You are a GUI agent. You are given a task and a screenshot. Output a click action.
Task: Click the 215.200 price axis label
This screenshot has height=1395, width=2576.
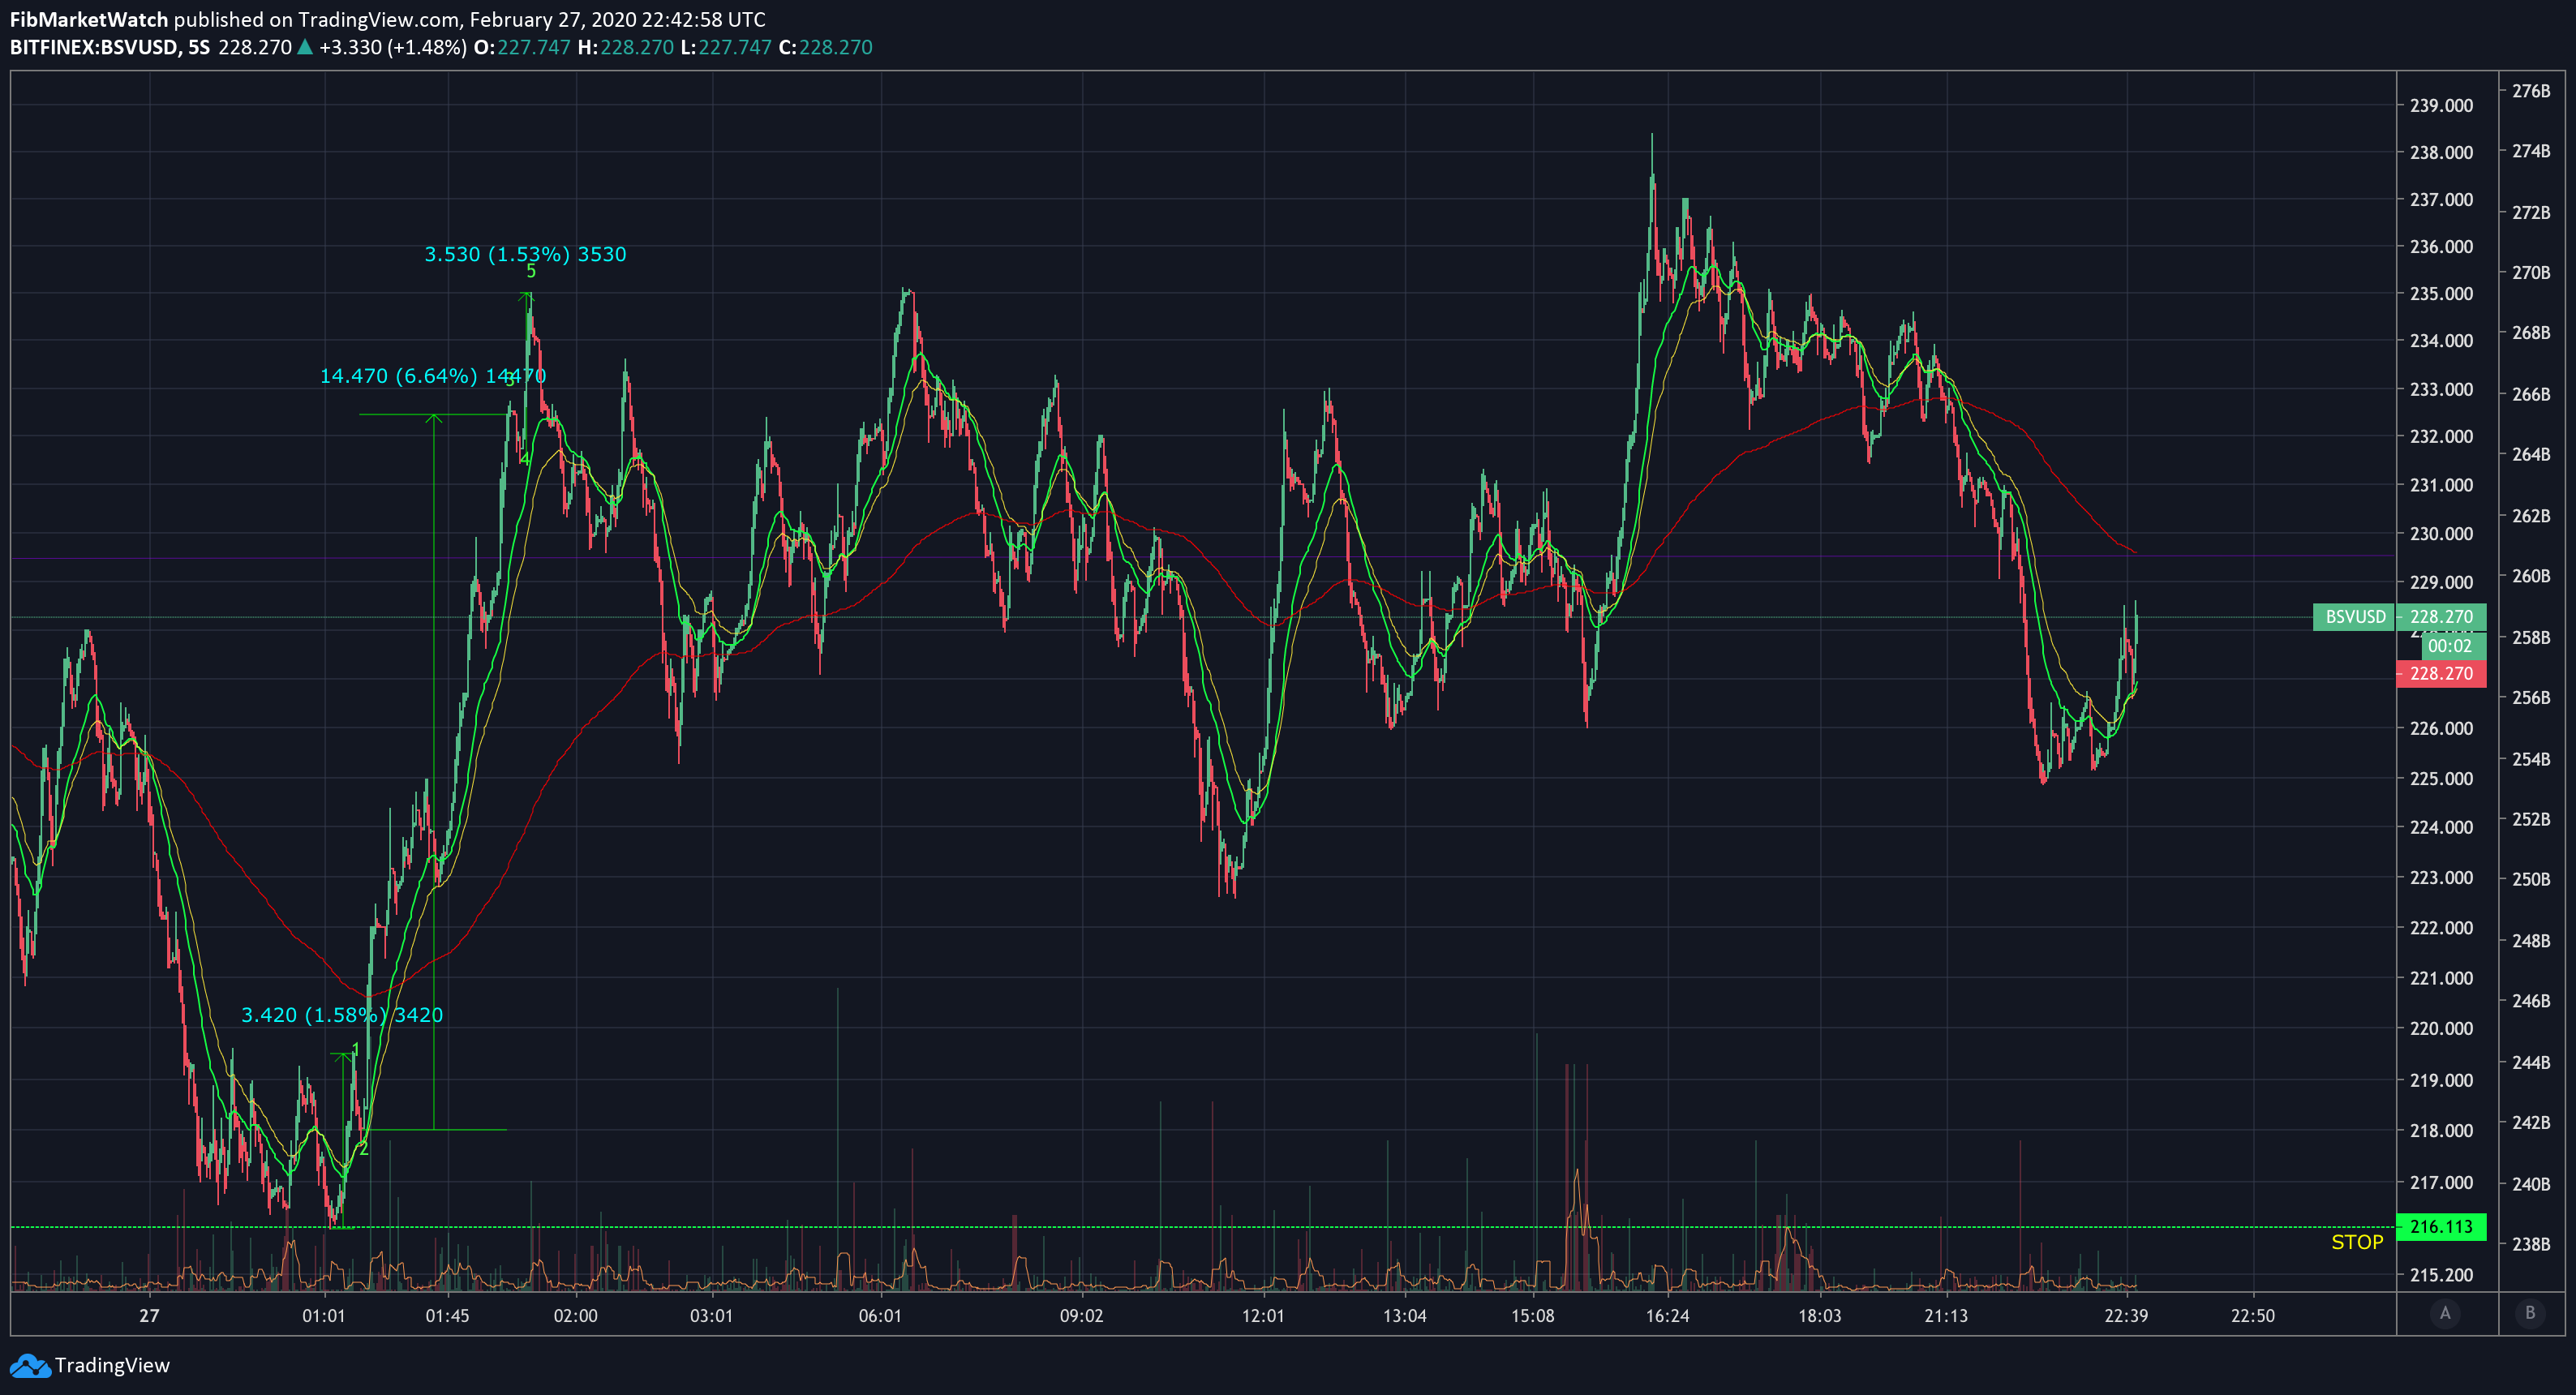pyautogui.click(x=2441, y=1276)
